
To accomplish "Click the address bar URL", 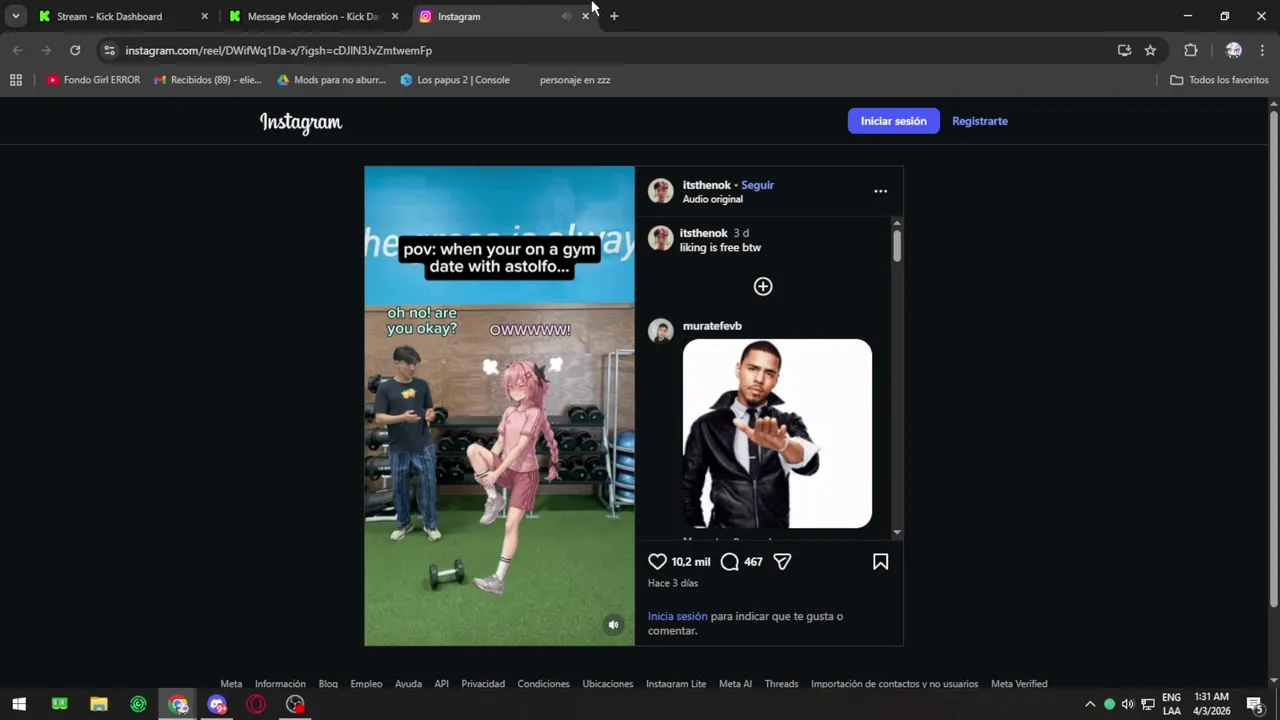I will tap(279, 50).
